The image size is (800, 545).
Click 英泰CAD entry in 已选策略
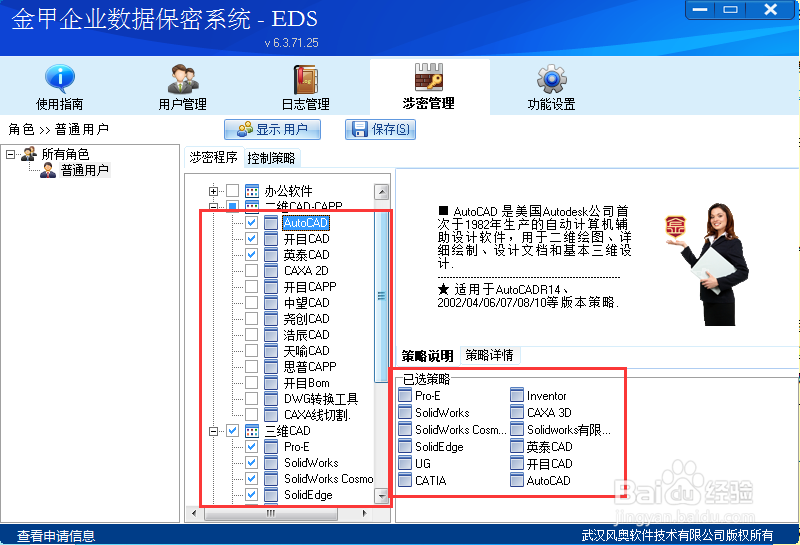(x=541, y=447)
